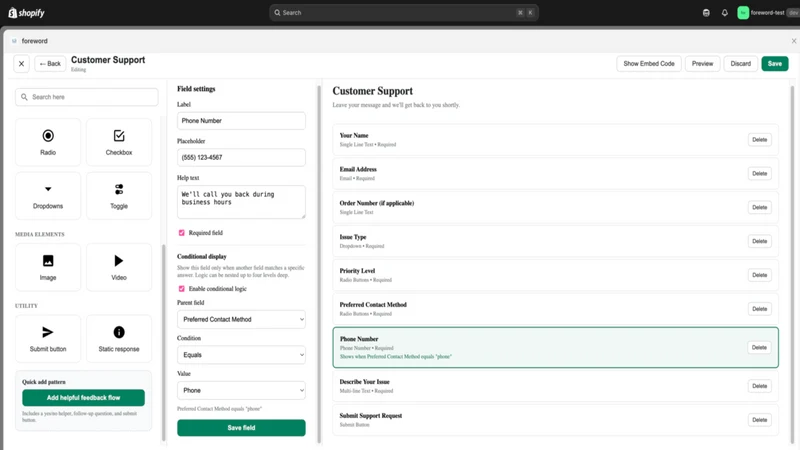
Task: Delete the Issue Type field
Action: coord(759,241)
